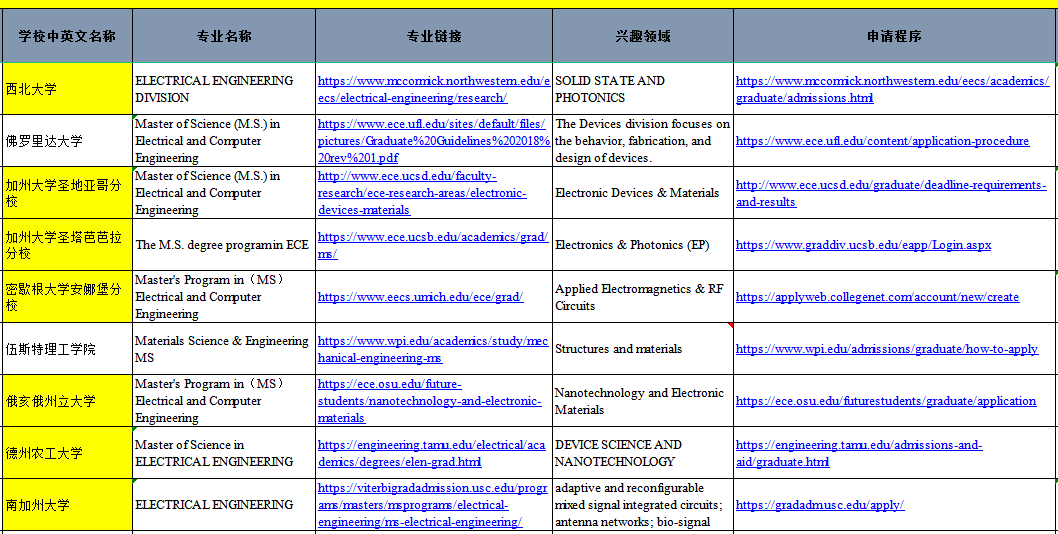Open Northwestern electrical-engineering research link
The width and height of the screenshot is (1058, 534).
pos(434,89)
